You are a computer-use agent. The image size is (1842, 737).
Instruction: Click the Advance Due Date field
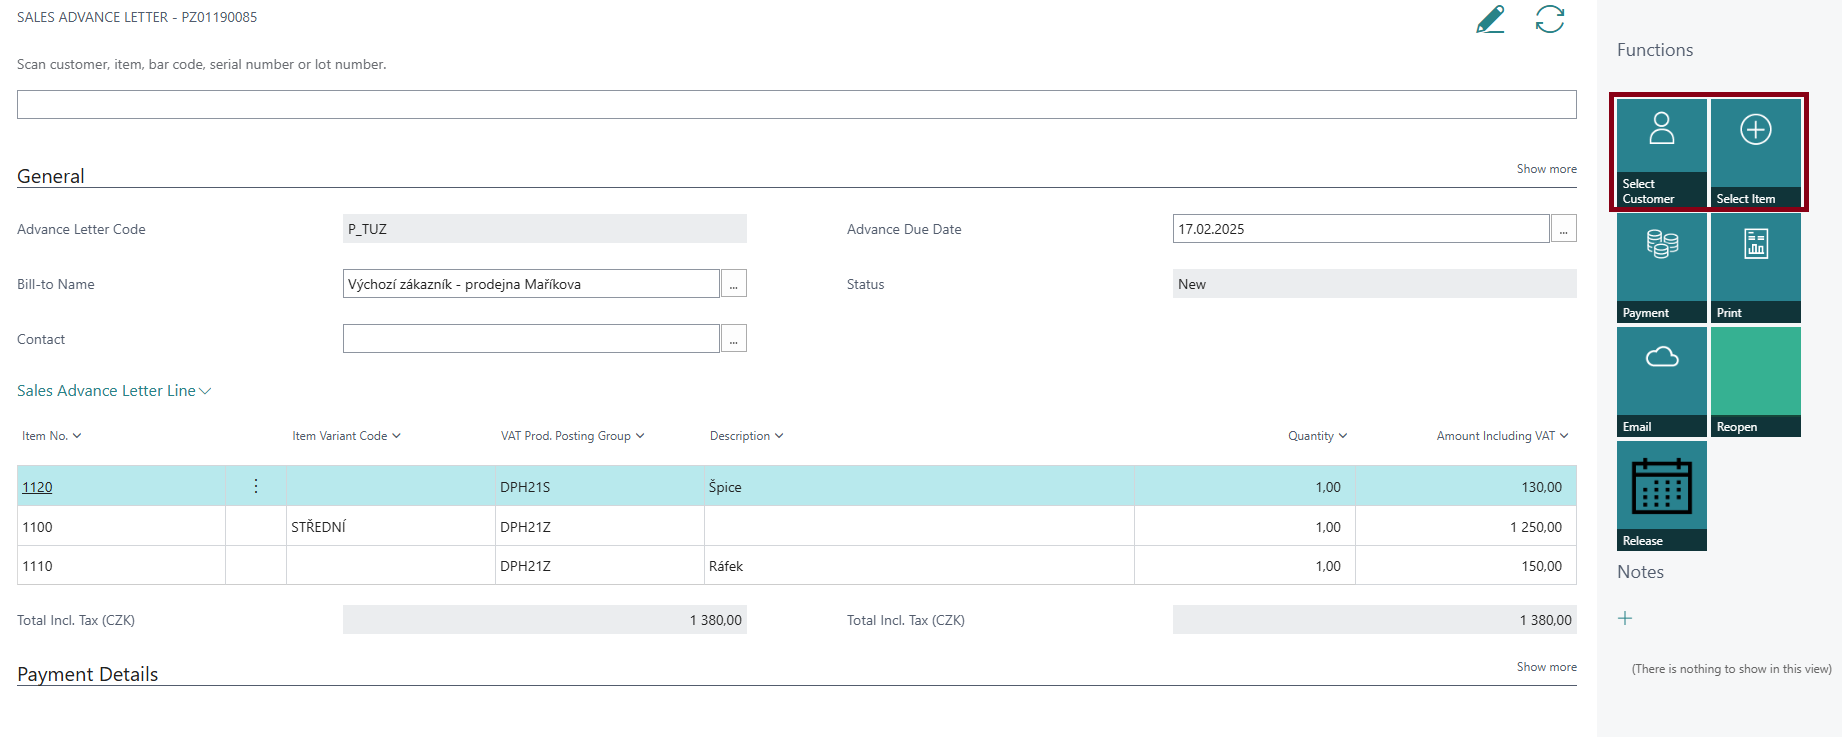[x=1361, y=229]
